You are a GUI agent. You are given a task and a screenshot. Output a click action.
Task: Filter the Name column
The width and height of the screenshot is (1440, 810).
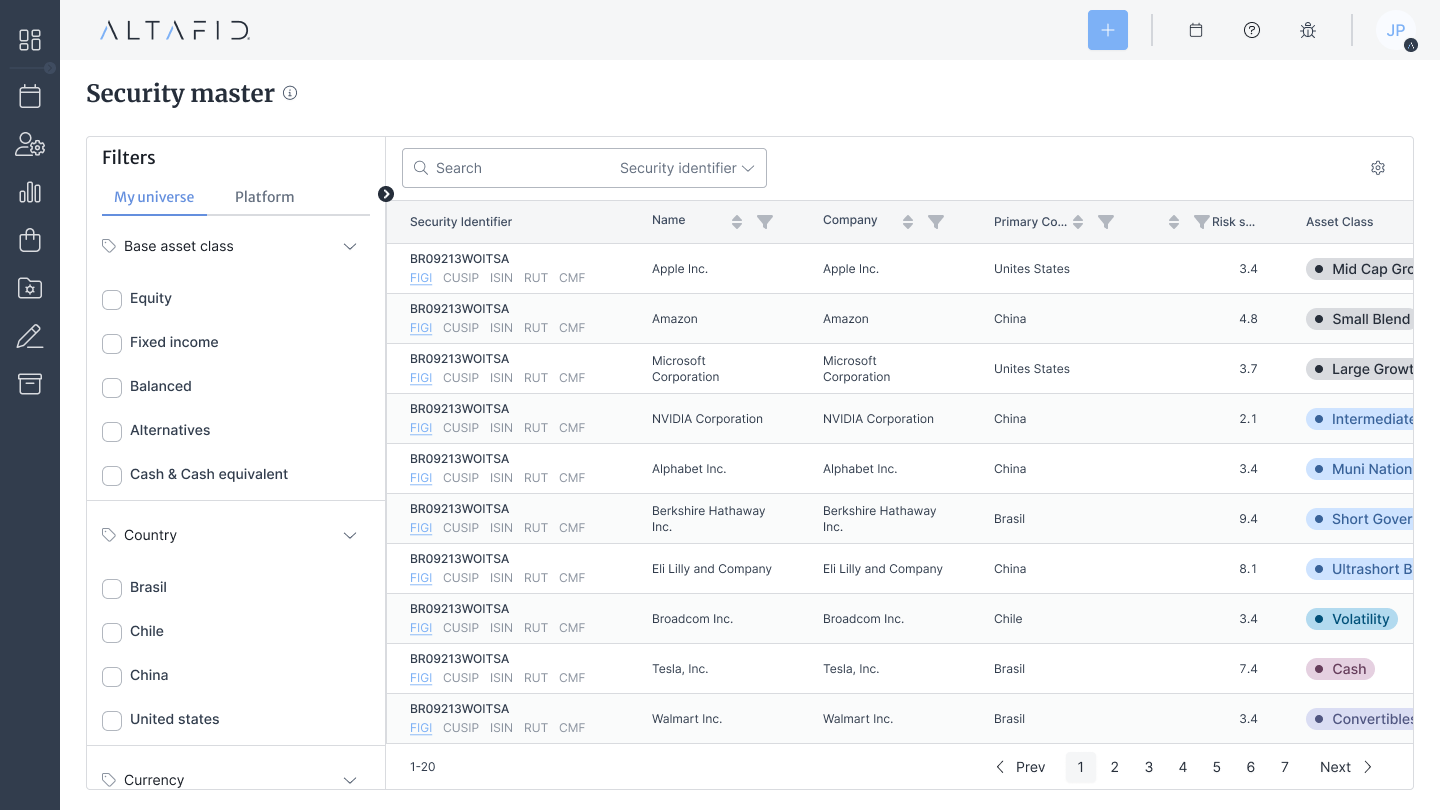tap(765, 222)
